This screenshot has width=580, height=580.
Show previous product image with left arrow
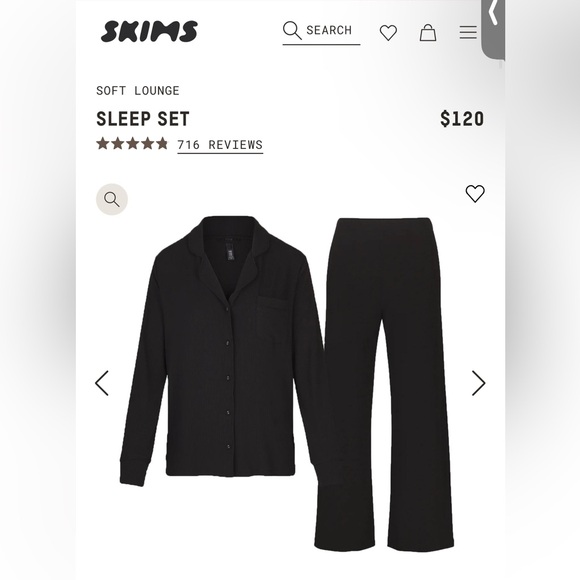tap(102, 383)
